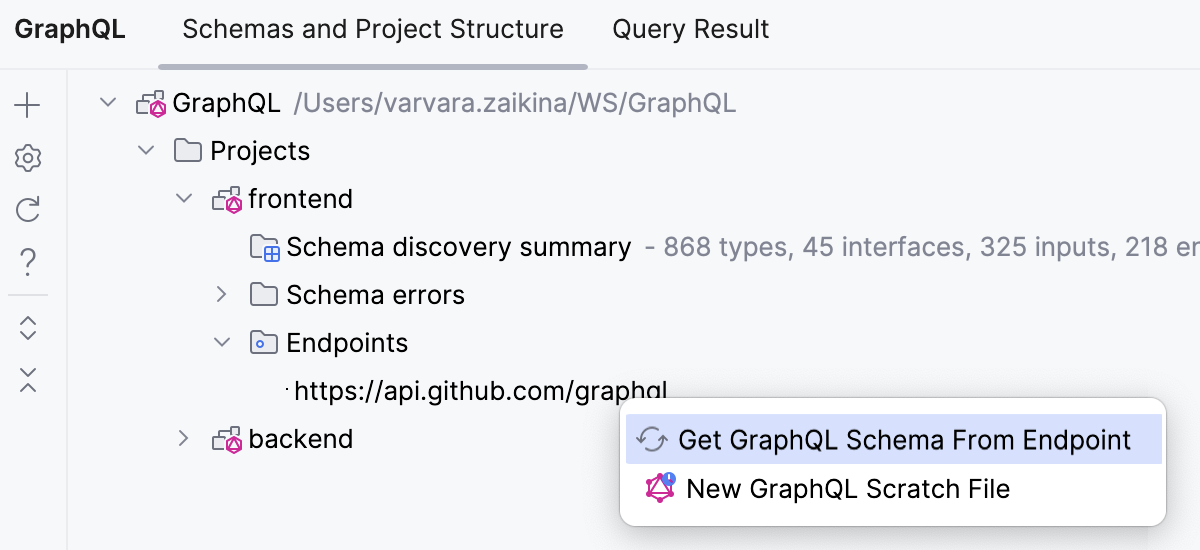Click the backend project GraphQL icon
This screenshot has width=1200, height=550.
click(x=228, y=440)
